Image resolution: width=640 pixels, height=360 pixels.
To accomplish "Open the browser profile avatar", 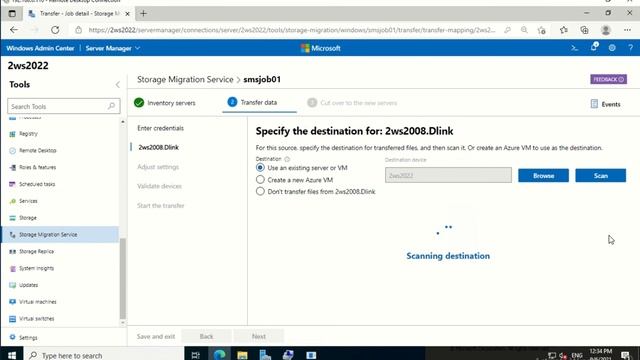I will point(606,30).
